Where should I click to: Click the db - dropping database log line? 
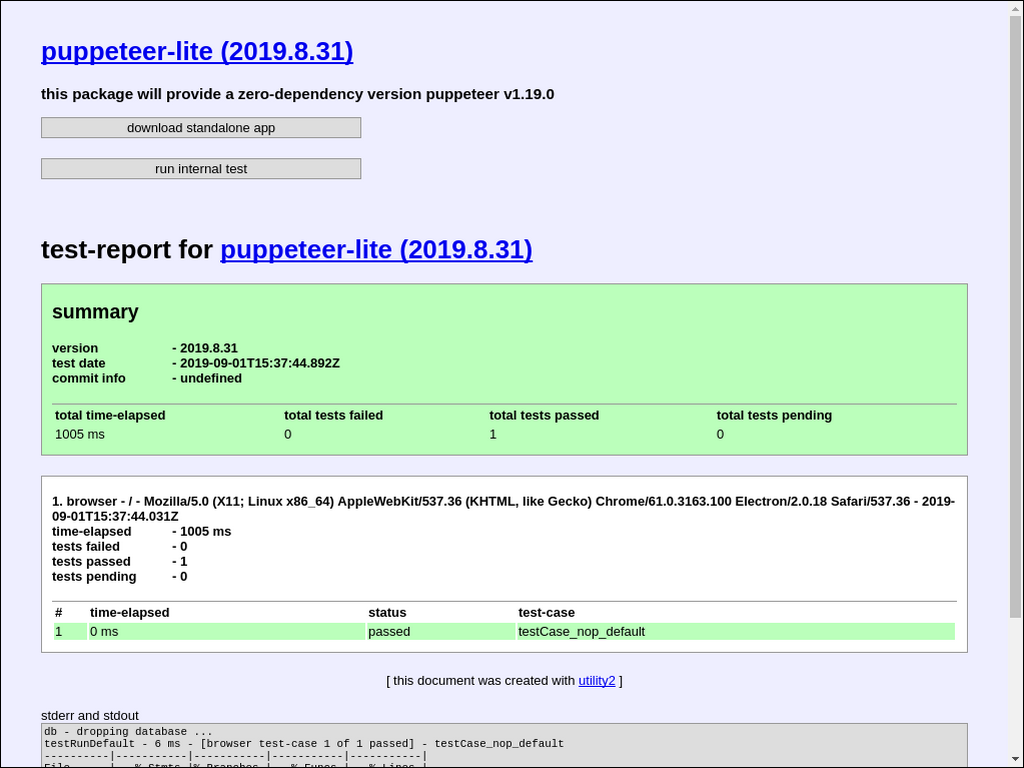(x=128, y=731)
